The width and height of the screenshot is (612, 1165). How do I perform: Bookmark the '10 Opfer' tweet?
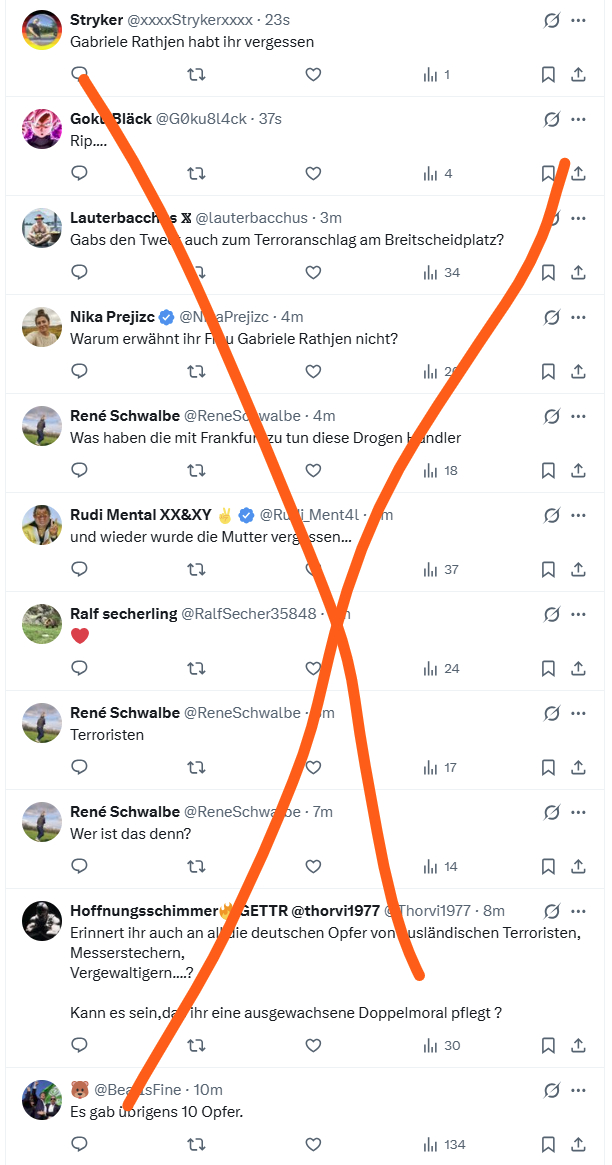[x=548, y=1144]
